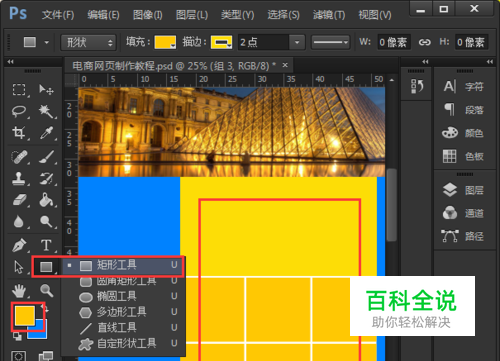Screen dimensions: 500x361
Task: Select the Hand tool
Action: click(19, 291)
